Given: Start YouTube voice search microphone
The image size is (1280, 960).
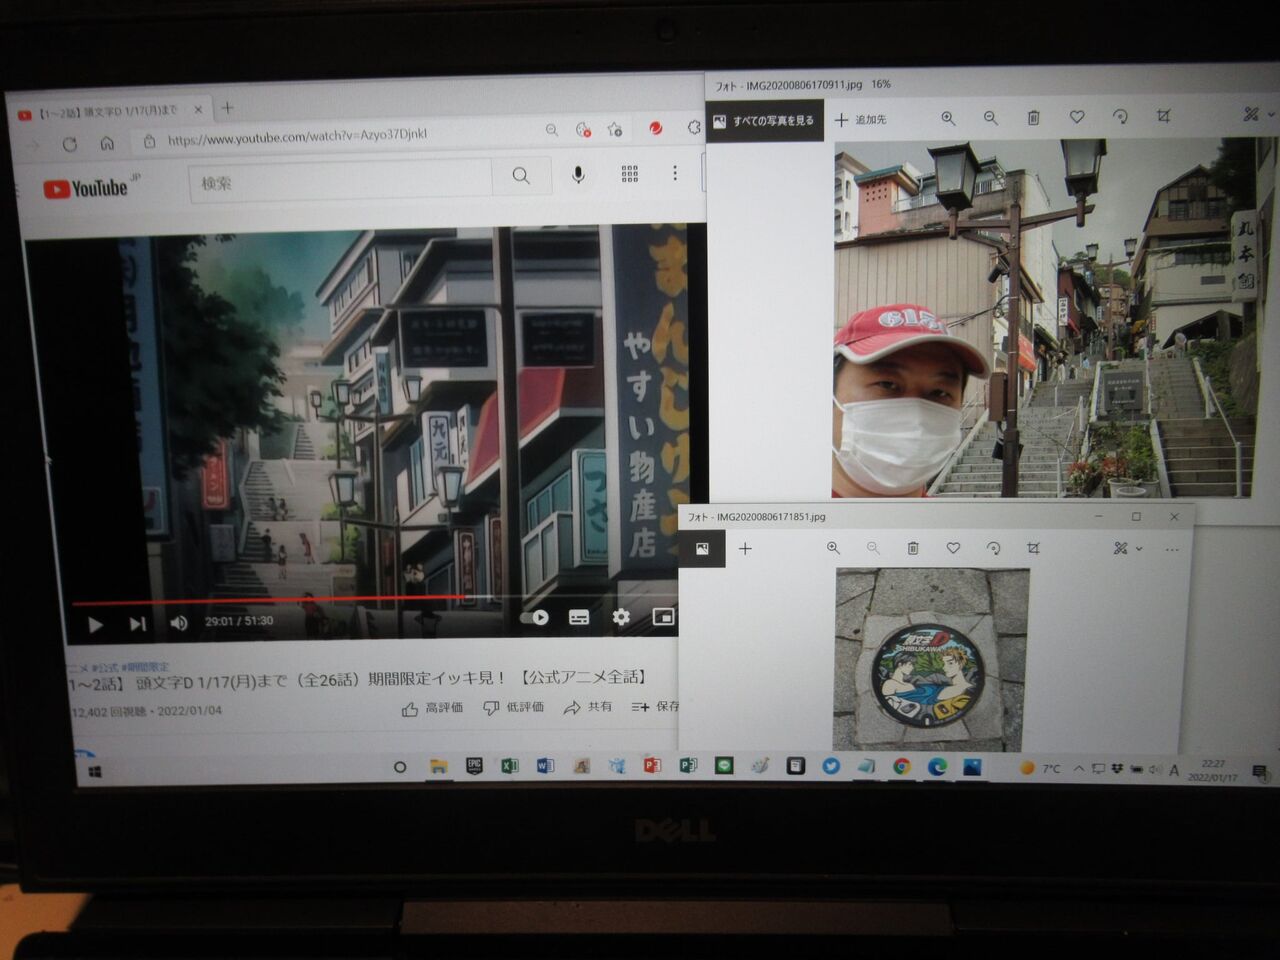Looking at the screenshot, I should pyautogui.click(x=578, y=175).
